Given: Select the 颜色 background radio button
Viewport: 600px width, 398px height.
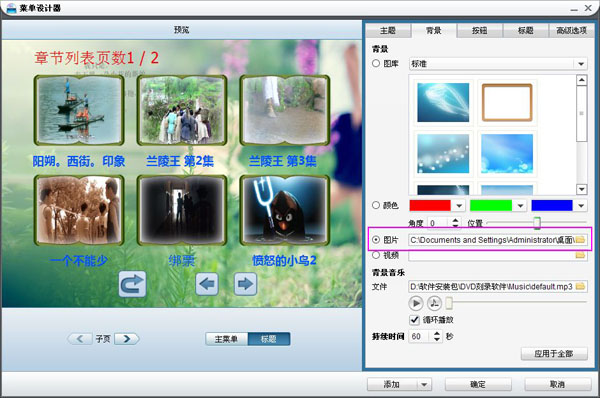Looking at the screenshot, I should point(376,205).
